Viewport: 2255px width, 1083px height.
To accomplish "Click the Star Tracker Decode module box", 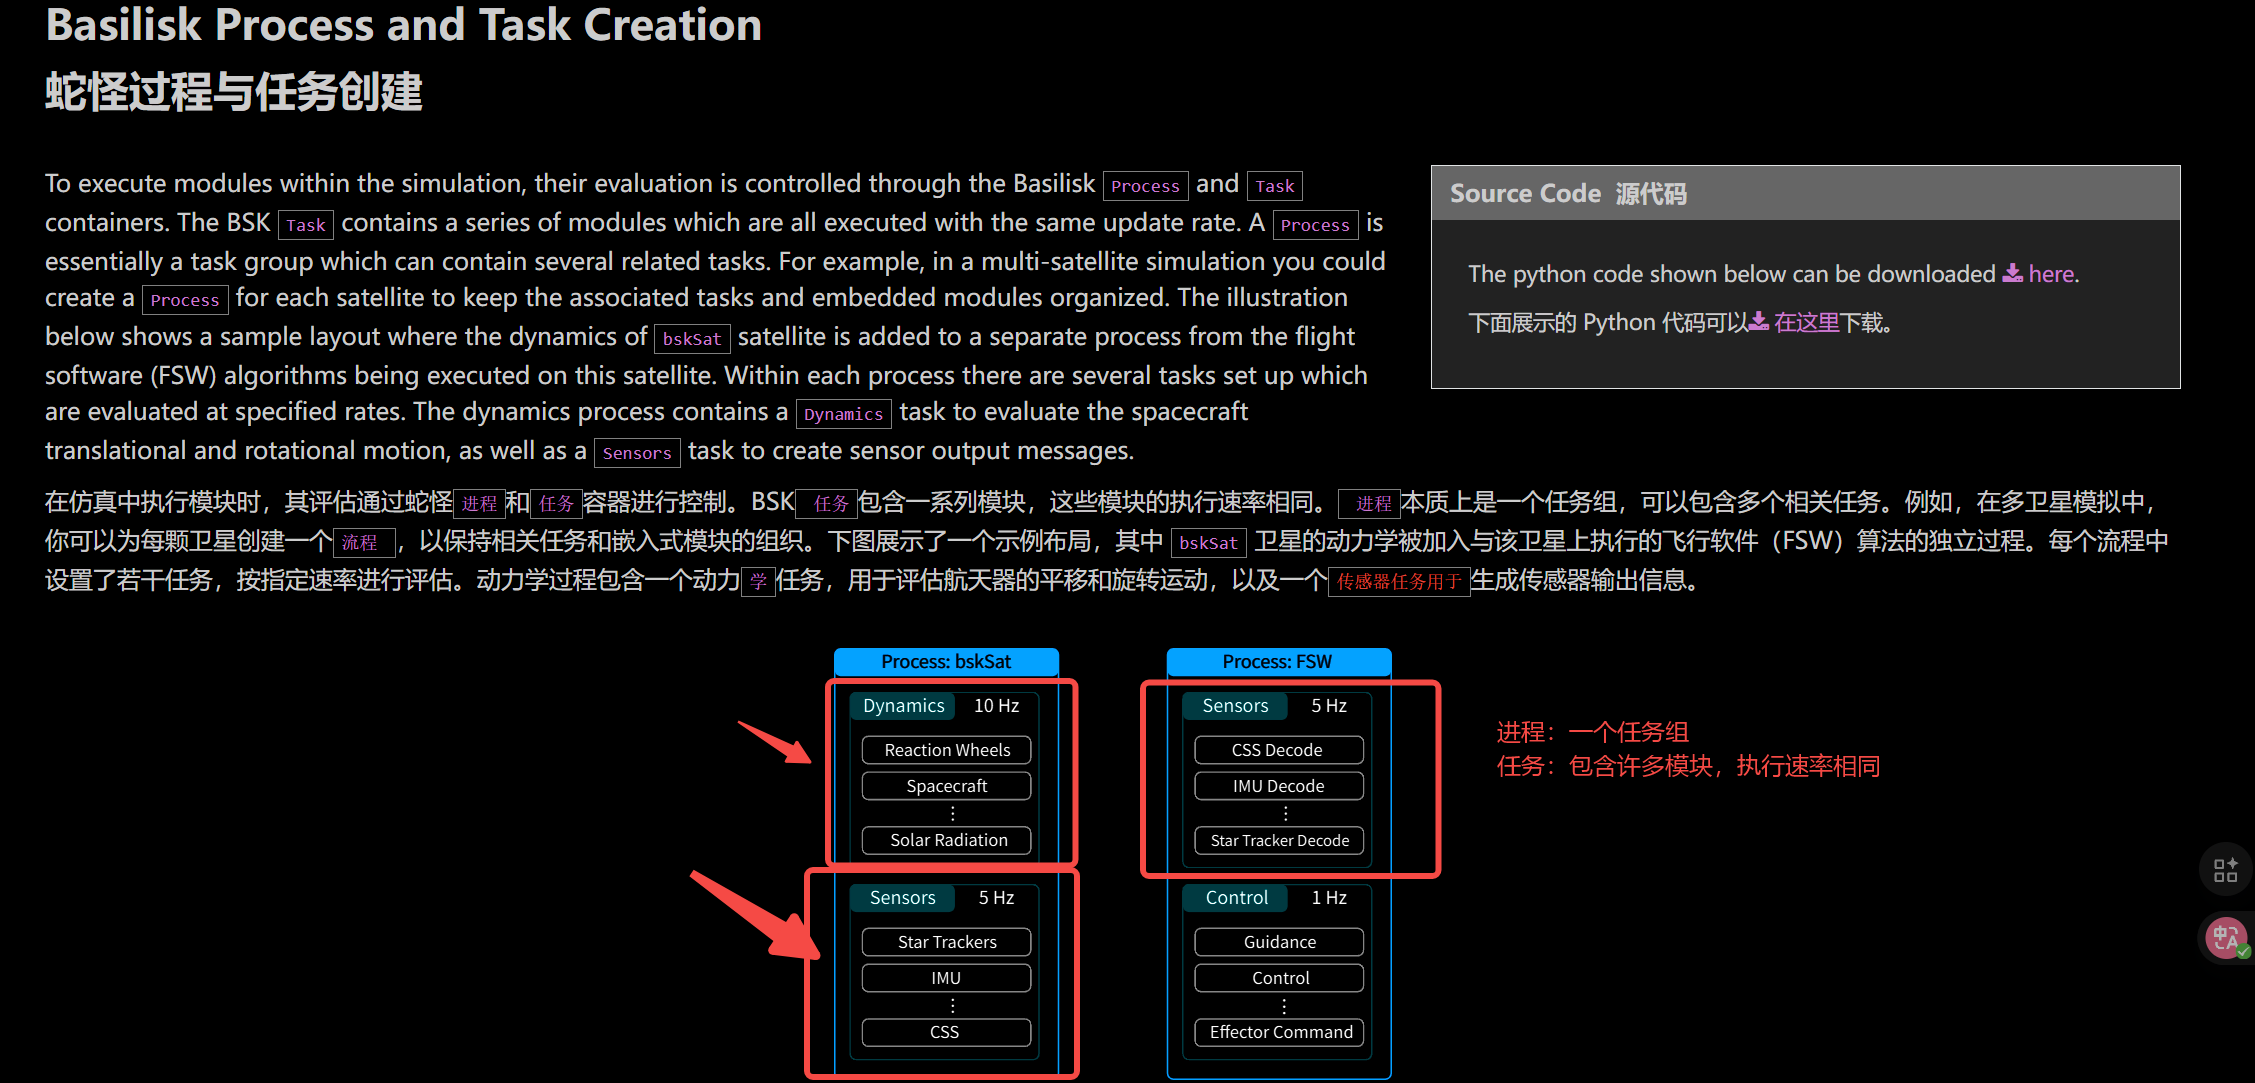I will (1278, 840).
